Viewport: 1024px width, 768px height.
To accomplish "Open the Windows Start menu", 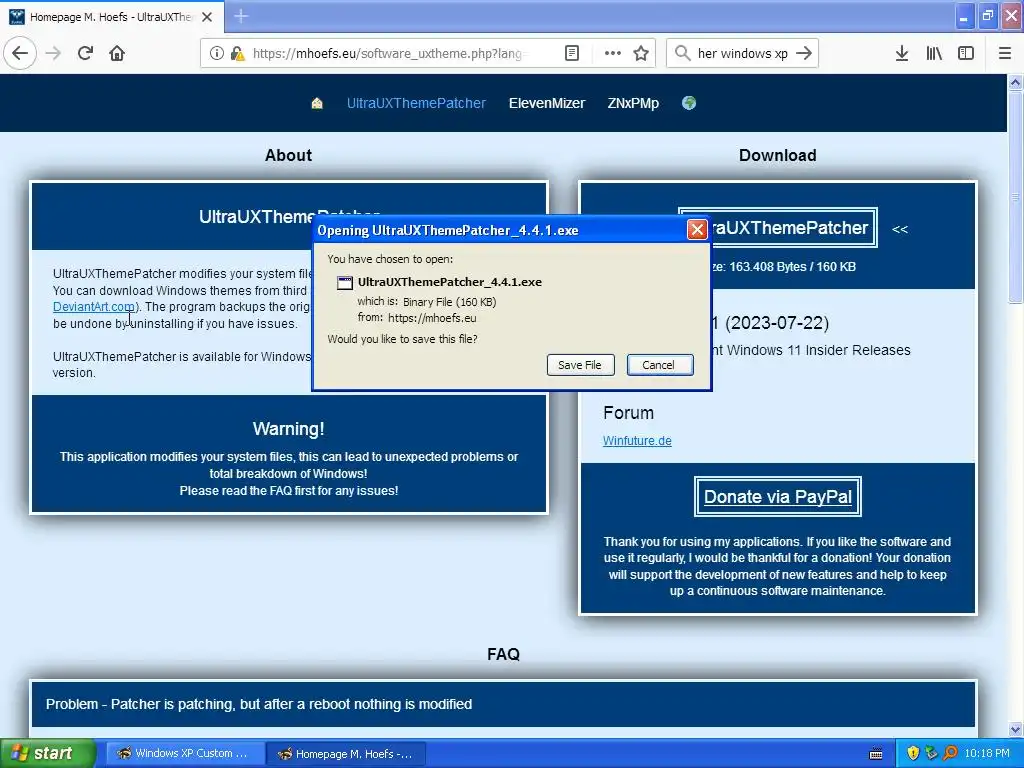I will click(47, 754).
